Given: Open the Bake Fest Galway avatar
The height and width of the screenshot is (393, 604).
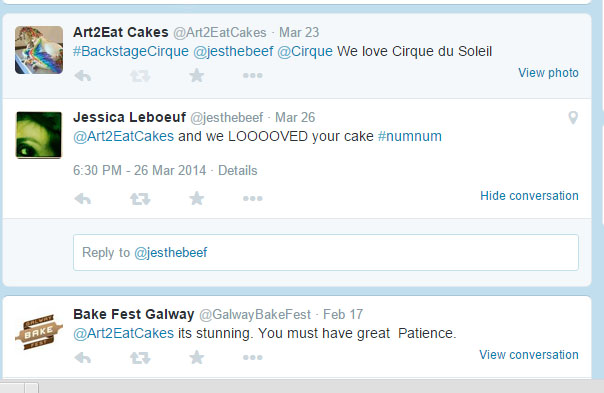Looking at the screenshot, I should [x=39, y=332].
